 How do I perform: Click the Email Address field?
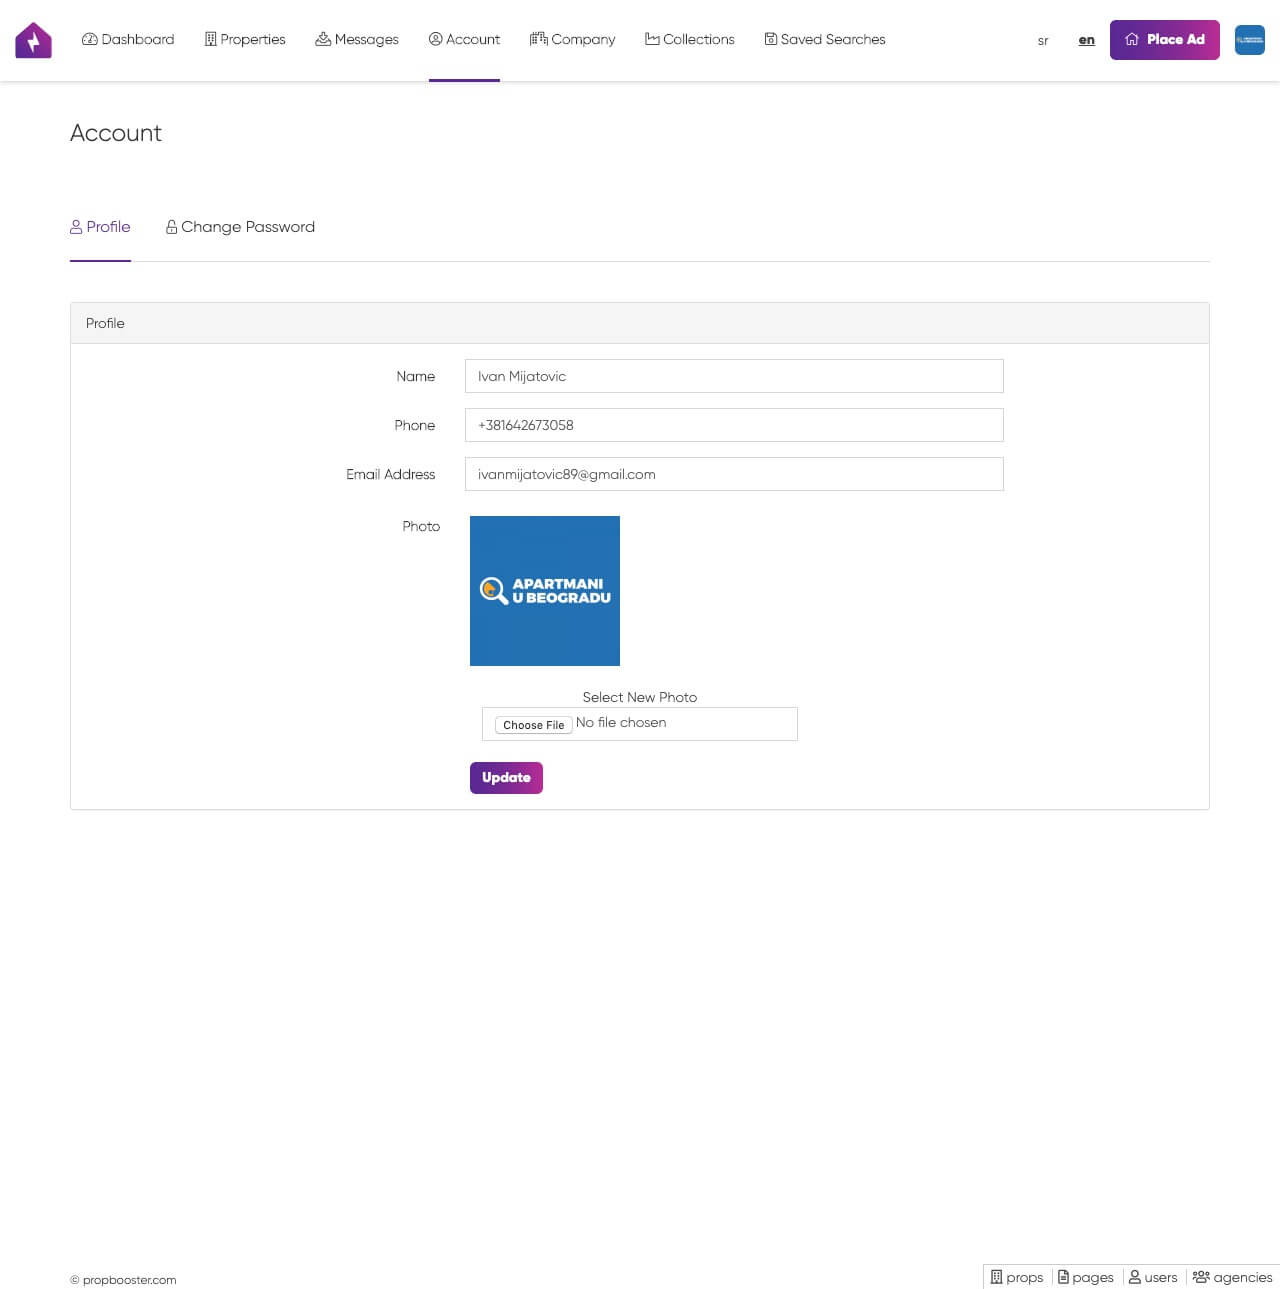[x=733, y=474]
